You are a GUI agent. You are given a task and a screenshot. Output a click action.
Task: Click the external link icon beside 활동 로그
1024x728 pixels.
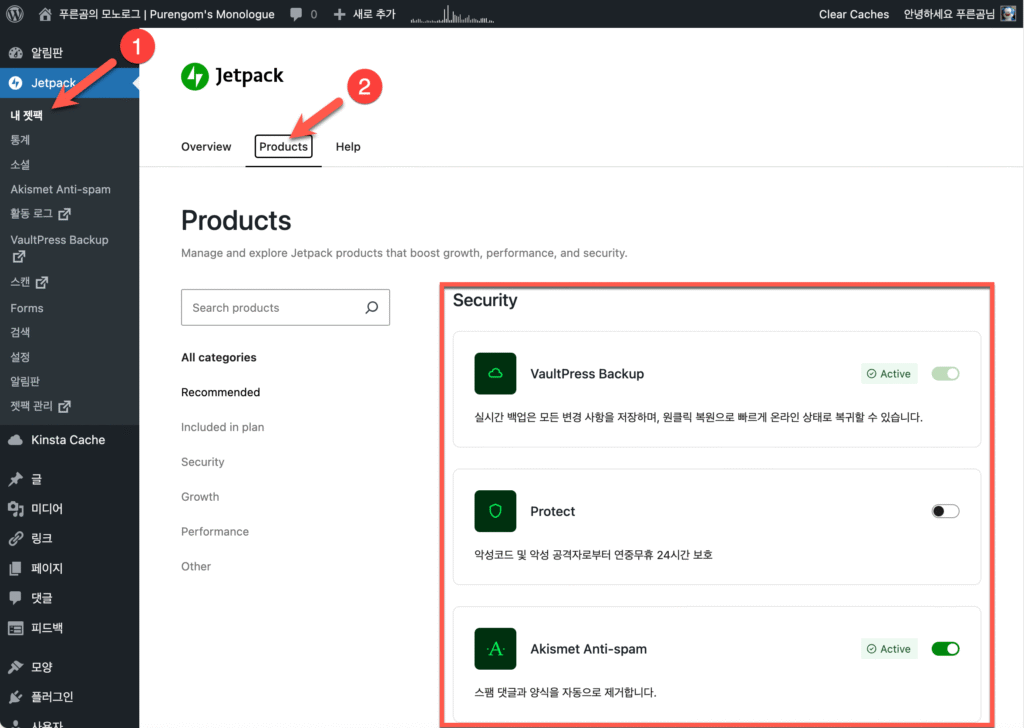(64, 214)
